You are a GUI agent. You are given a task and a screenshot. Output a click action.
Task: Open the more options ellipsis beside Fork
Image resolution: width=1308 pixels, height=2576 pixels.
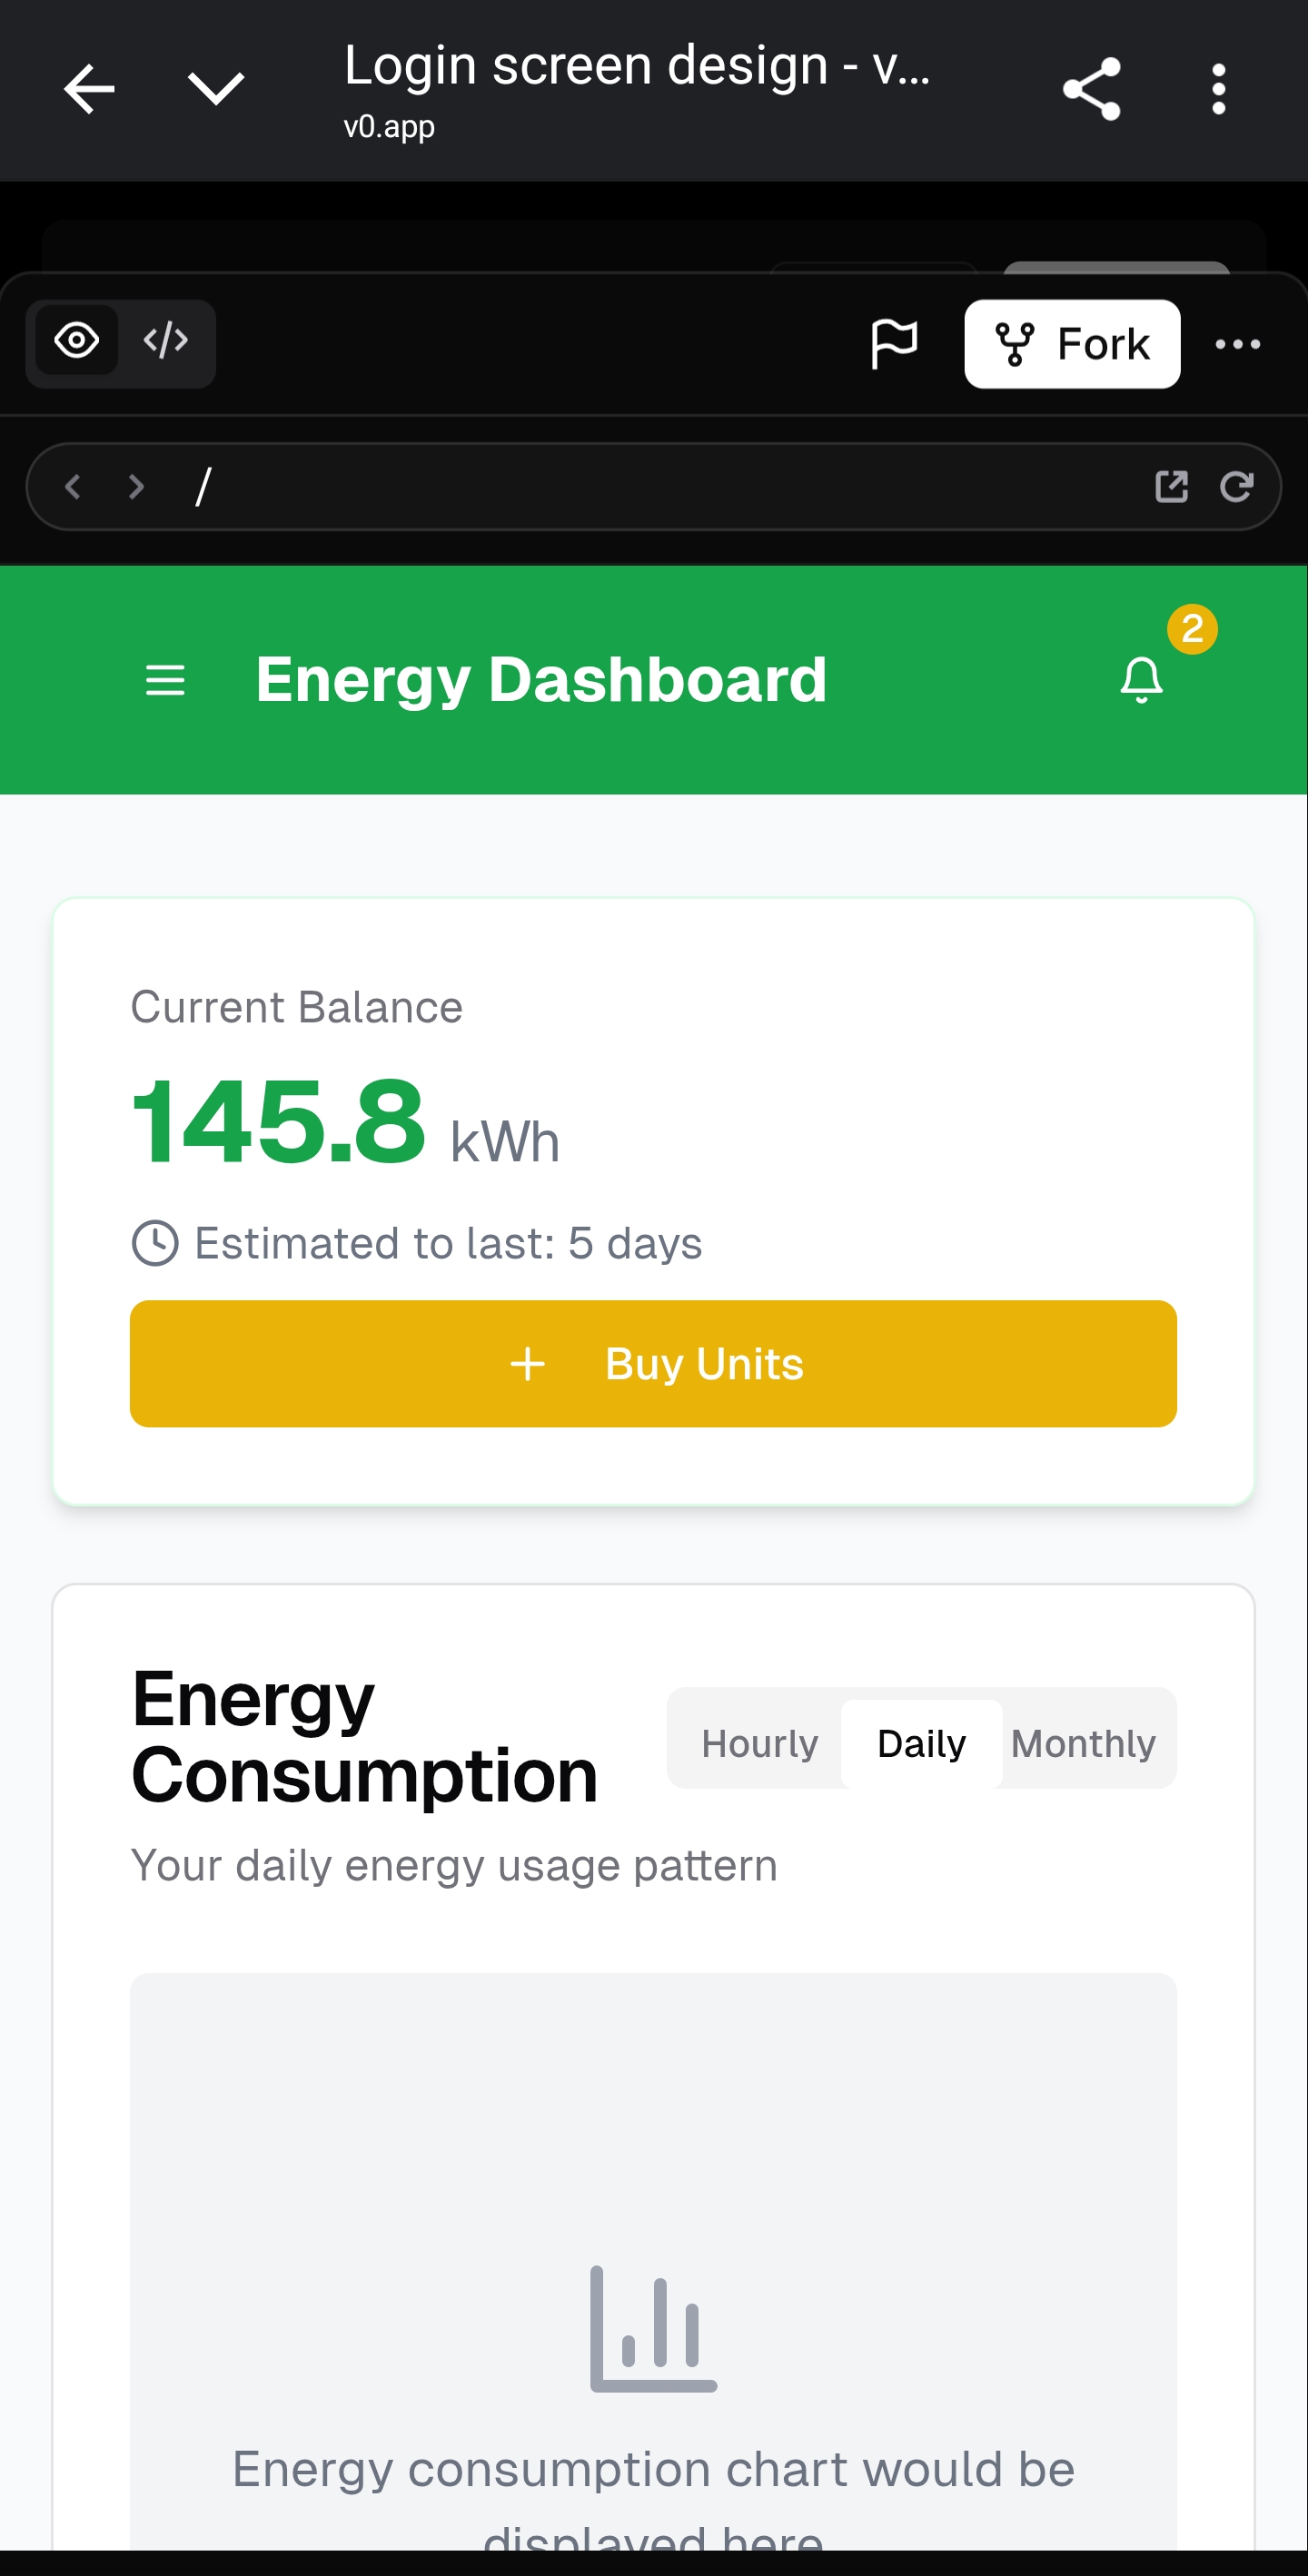point(1237,344)
